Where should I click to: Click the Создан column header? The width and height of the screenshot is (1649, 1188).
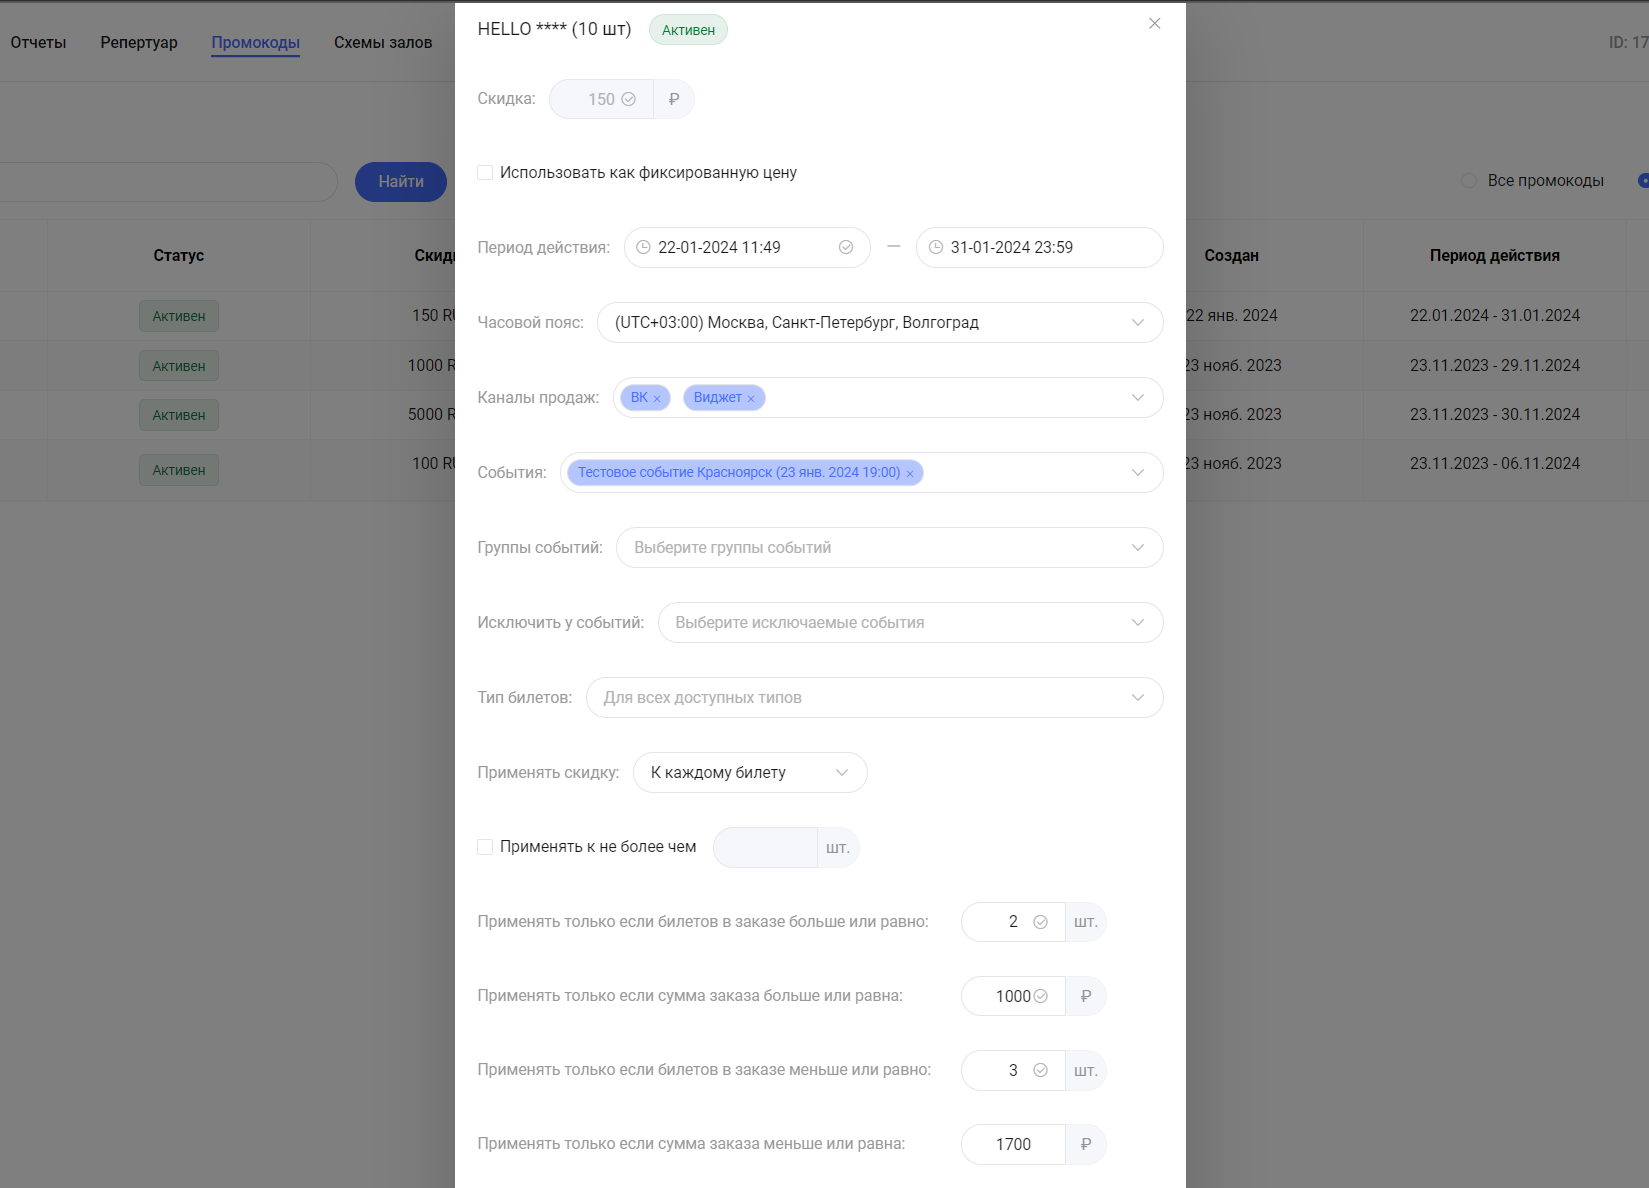coord(1231,255)
